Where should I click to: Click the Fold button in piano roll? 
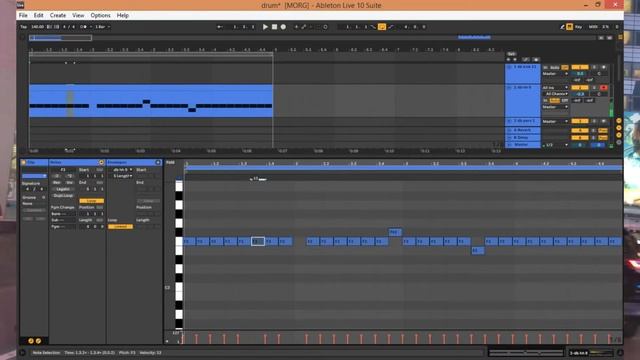tap(171, 162)
